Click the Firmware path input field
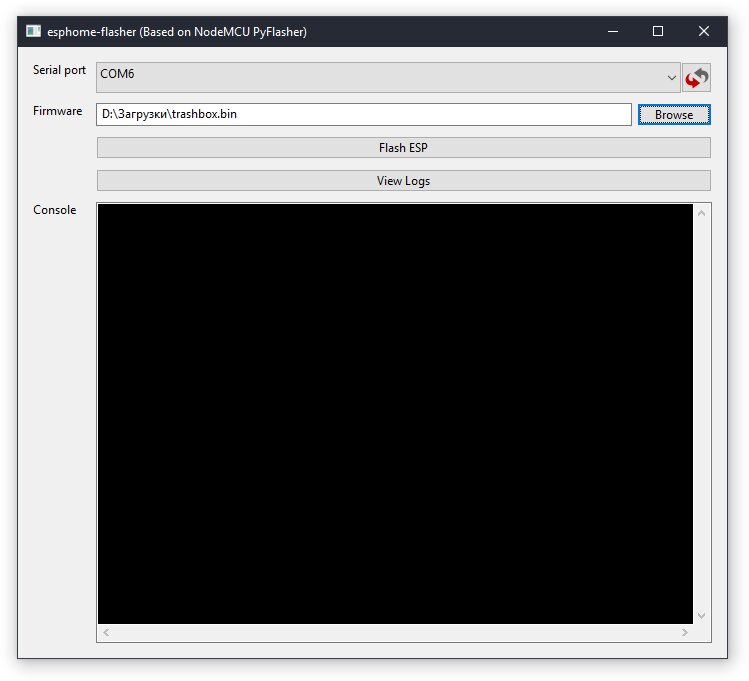 pos(364,115)
